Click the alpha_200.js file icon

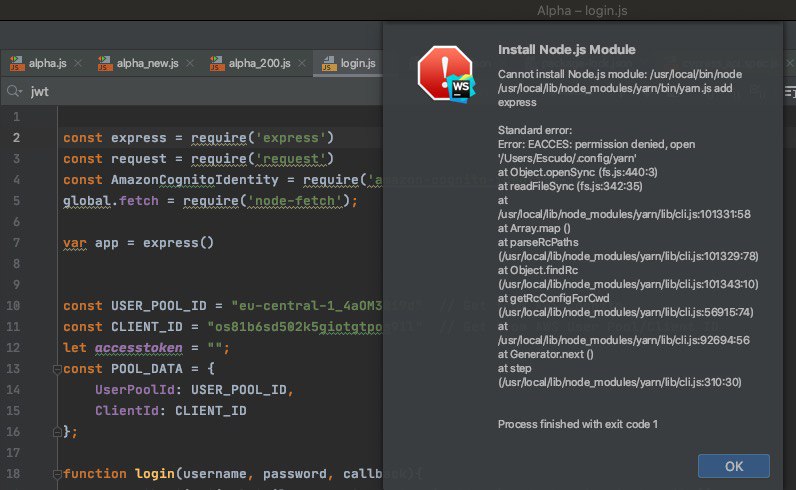pos(217,63)
